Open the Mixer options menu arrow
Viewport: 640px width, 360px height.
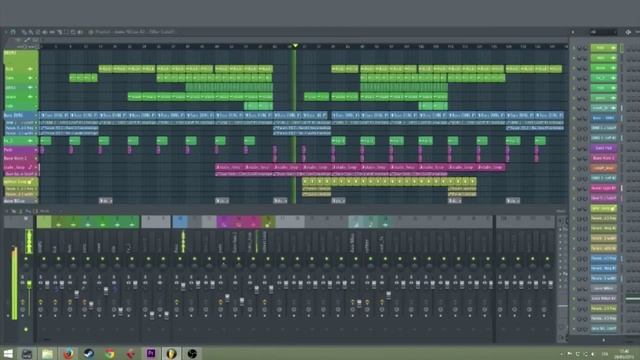(6, 211)
